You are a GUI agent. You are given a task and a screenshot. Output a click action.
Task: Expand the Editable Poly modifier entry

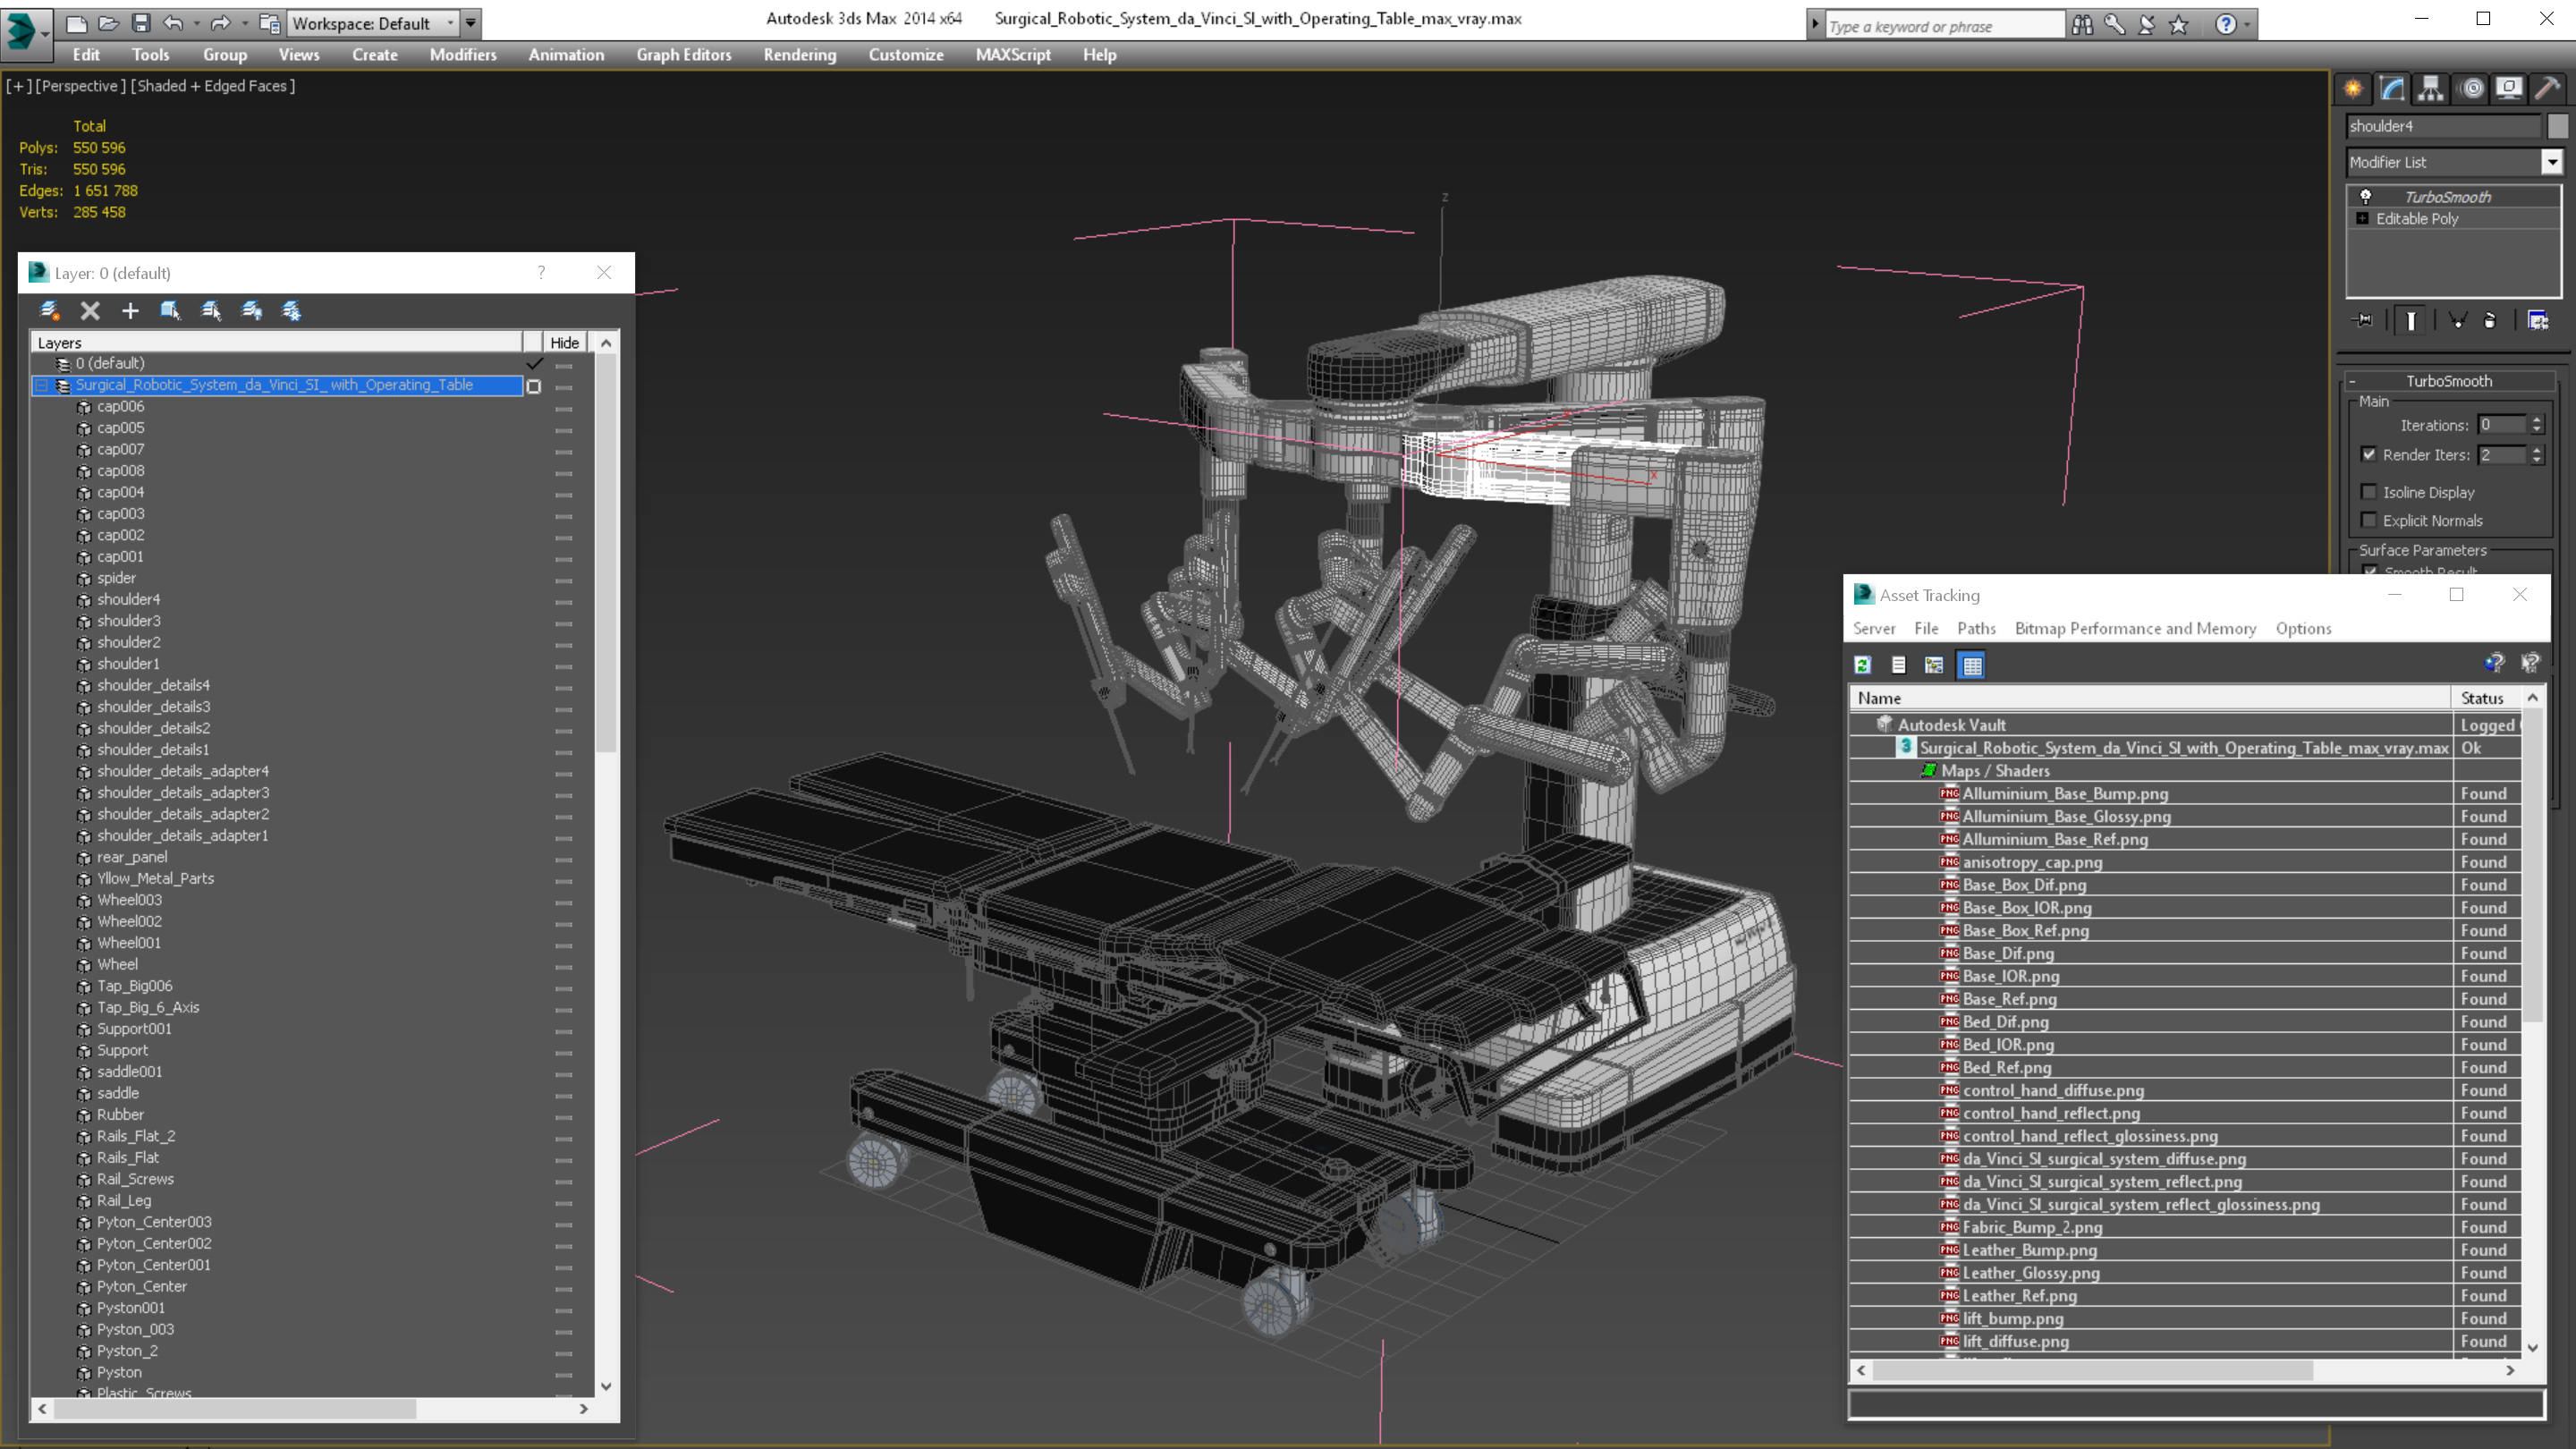2362,219
